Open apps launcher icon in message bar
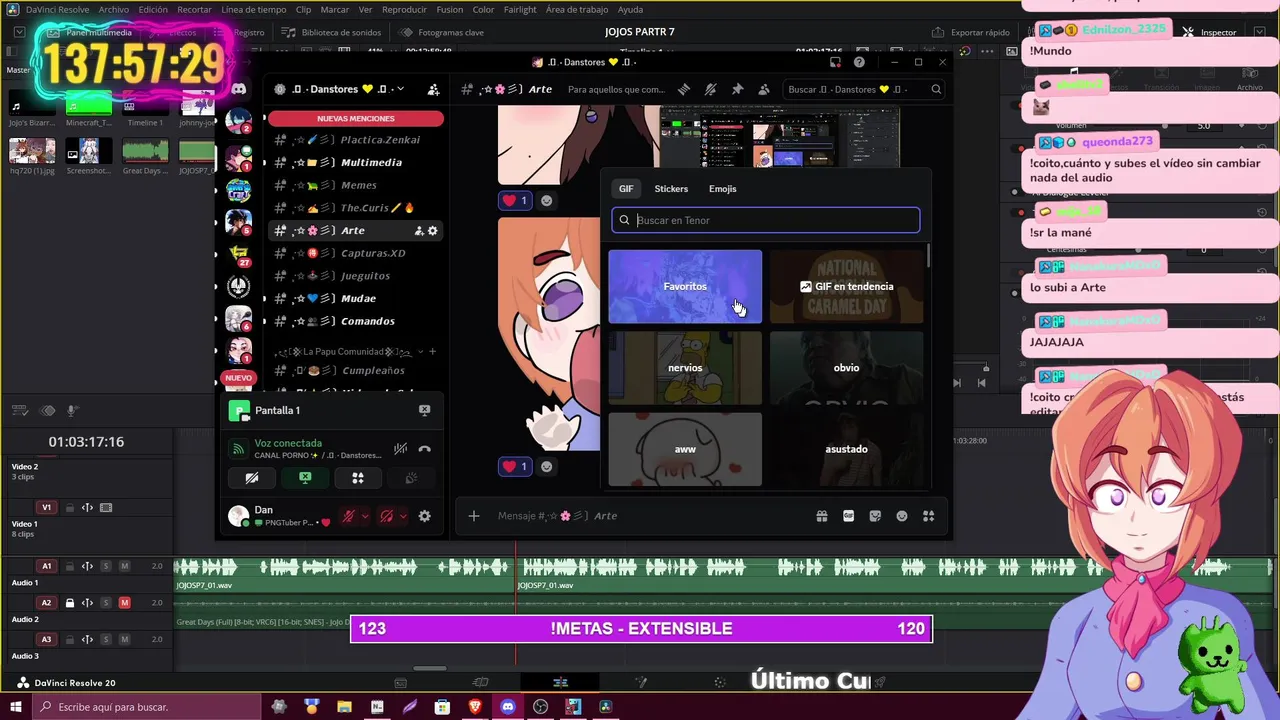Screen dimensions: 1280x720 pyautogui.click(x=929, y=516)
